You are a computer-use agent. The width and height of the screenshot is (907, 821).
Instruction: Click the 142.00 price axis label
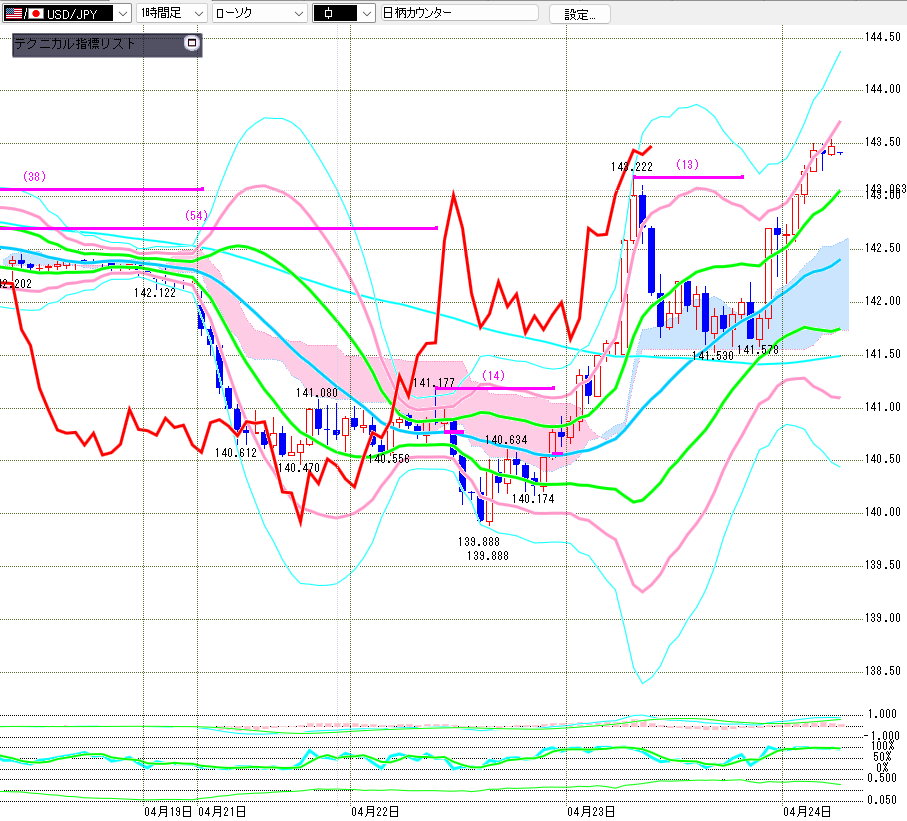[883, 301]
